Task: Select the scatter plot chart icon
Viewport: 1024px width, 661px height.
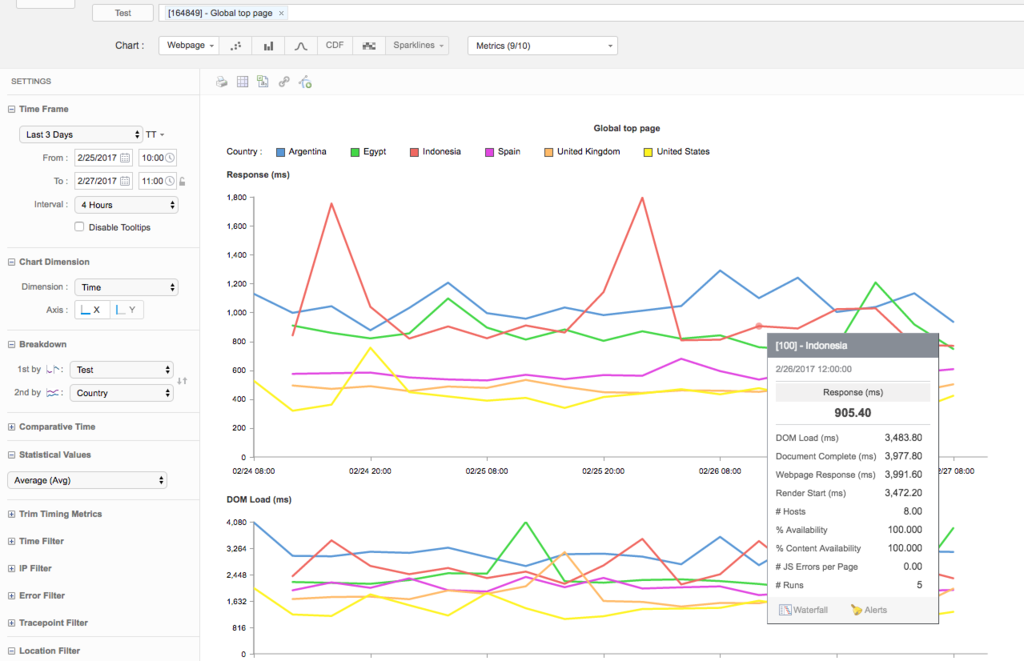Action: tap(236, 46)
